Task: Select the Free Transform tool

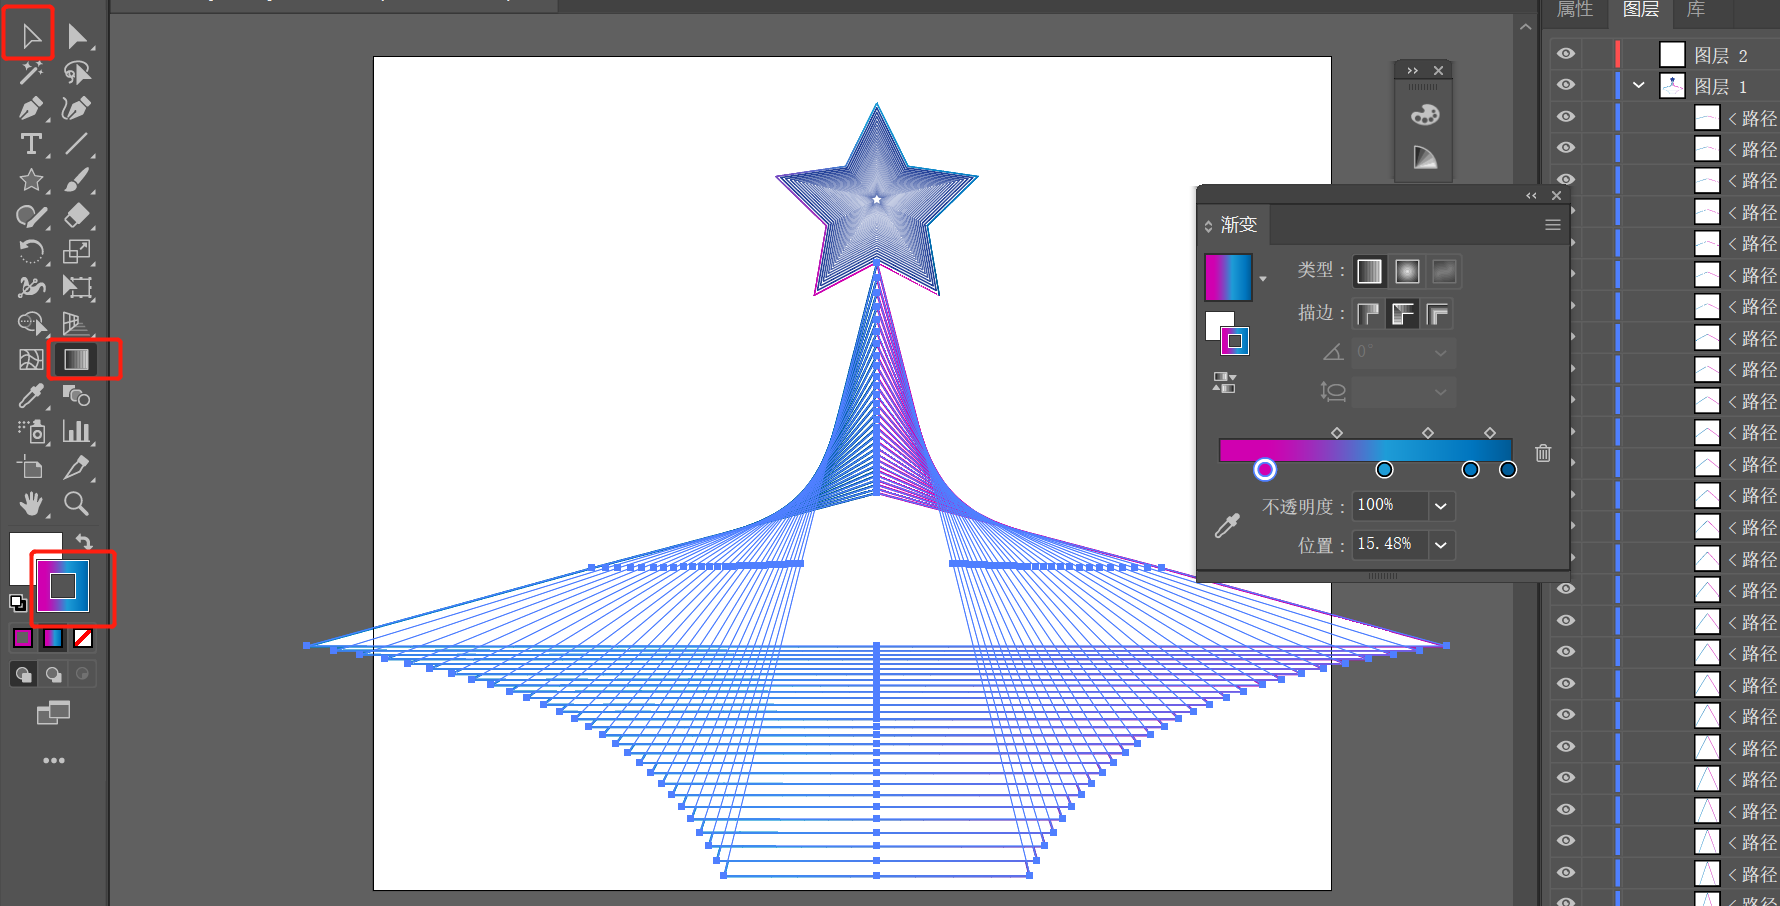Action: [x=77, y=288]
